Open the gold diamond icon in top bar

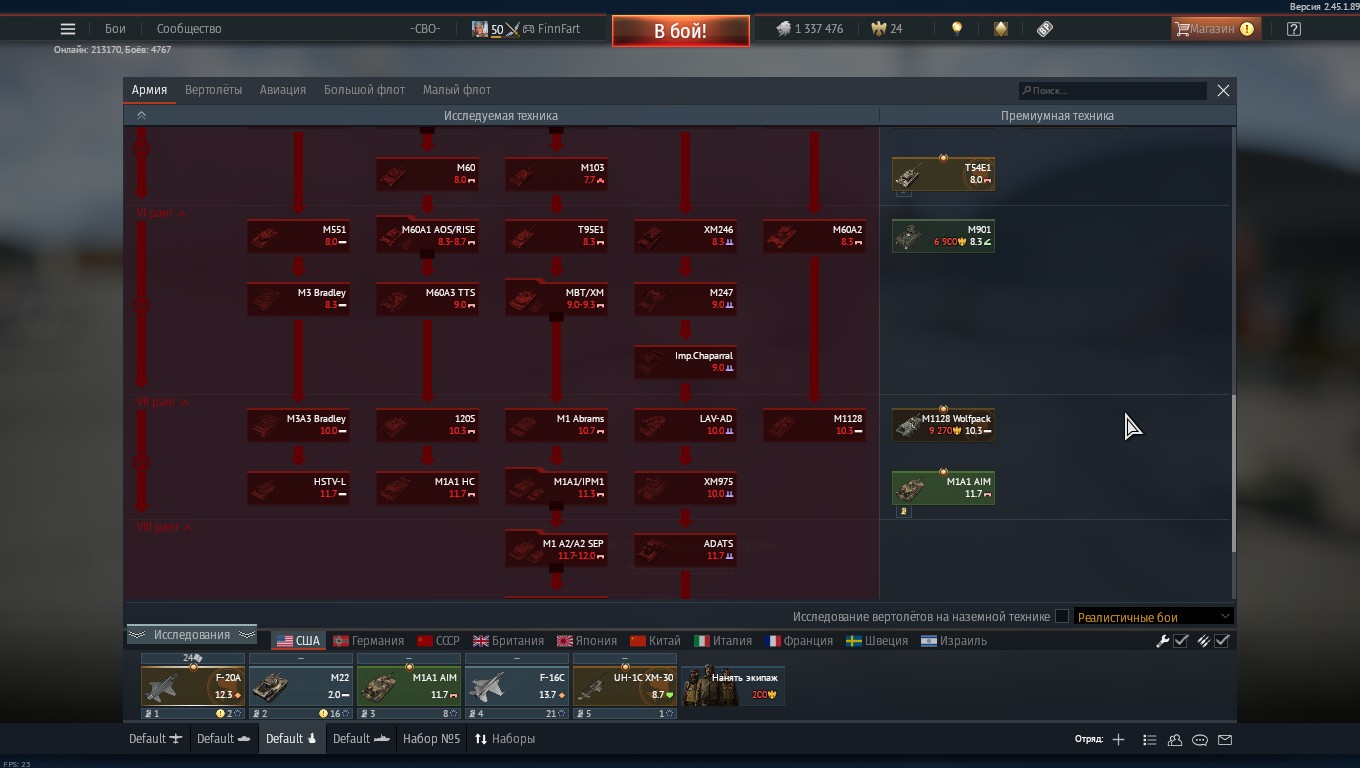coord(1001,29)
